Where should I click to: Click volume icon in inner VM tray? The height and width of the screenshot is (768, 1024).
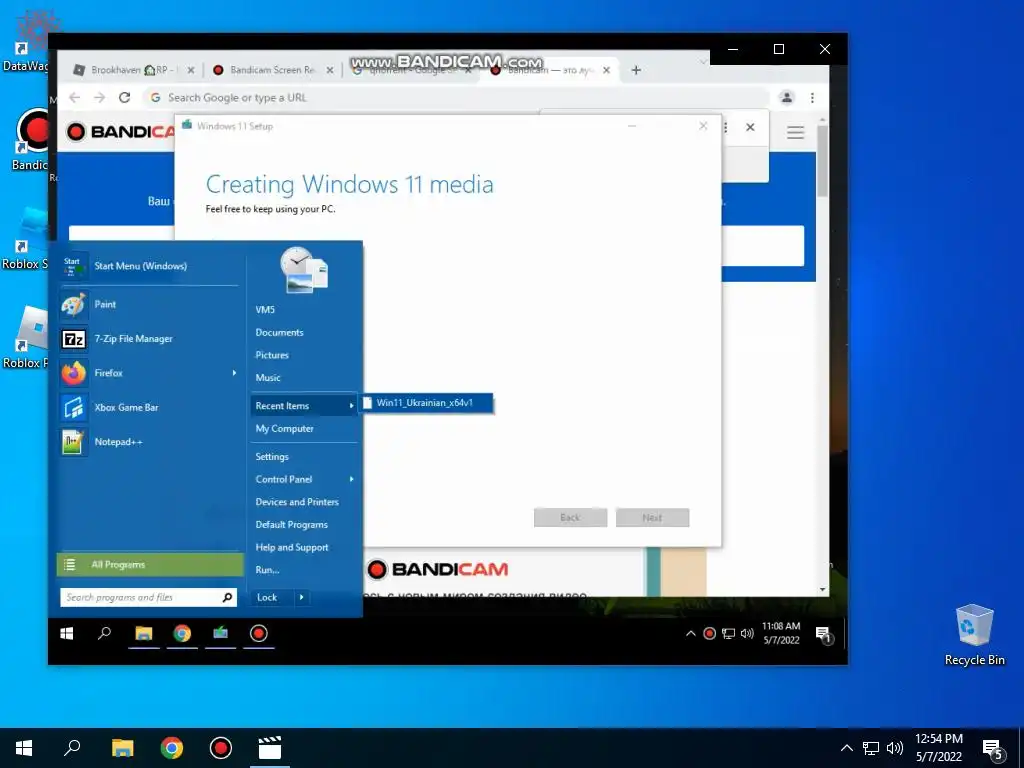click(x=747, y=633)
